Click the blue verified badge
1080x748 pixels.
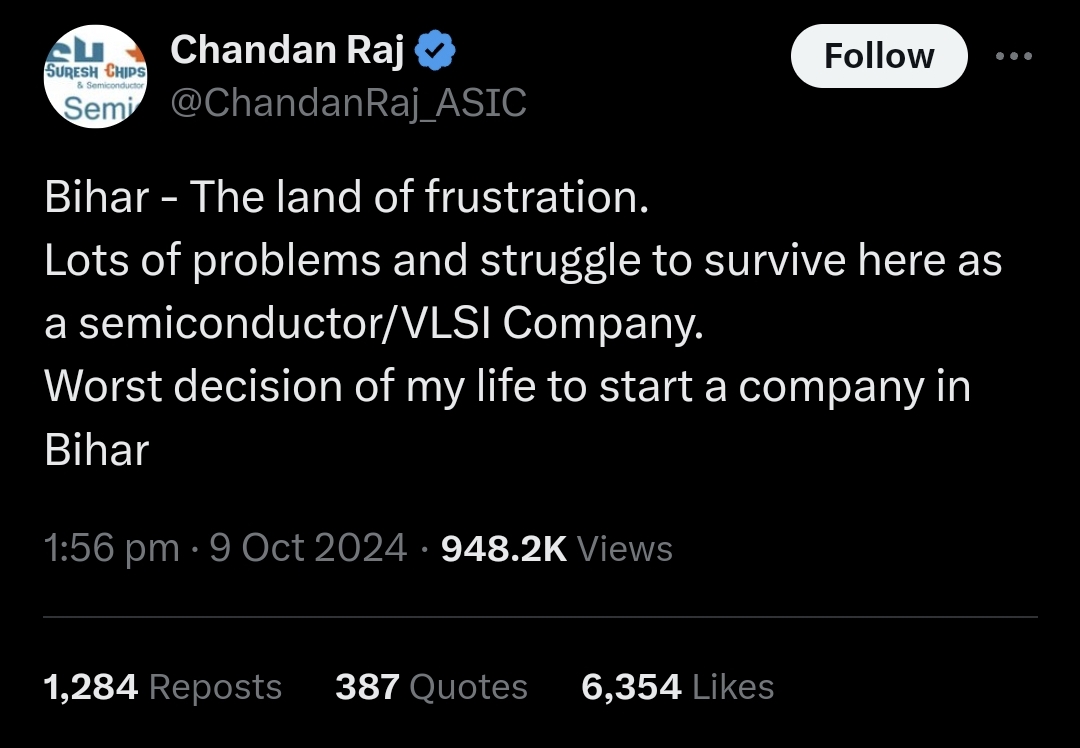pyautogui.click(x=436, y=51)
